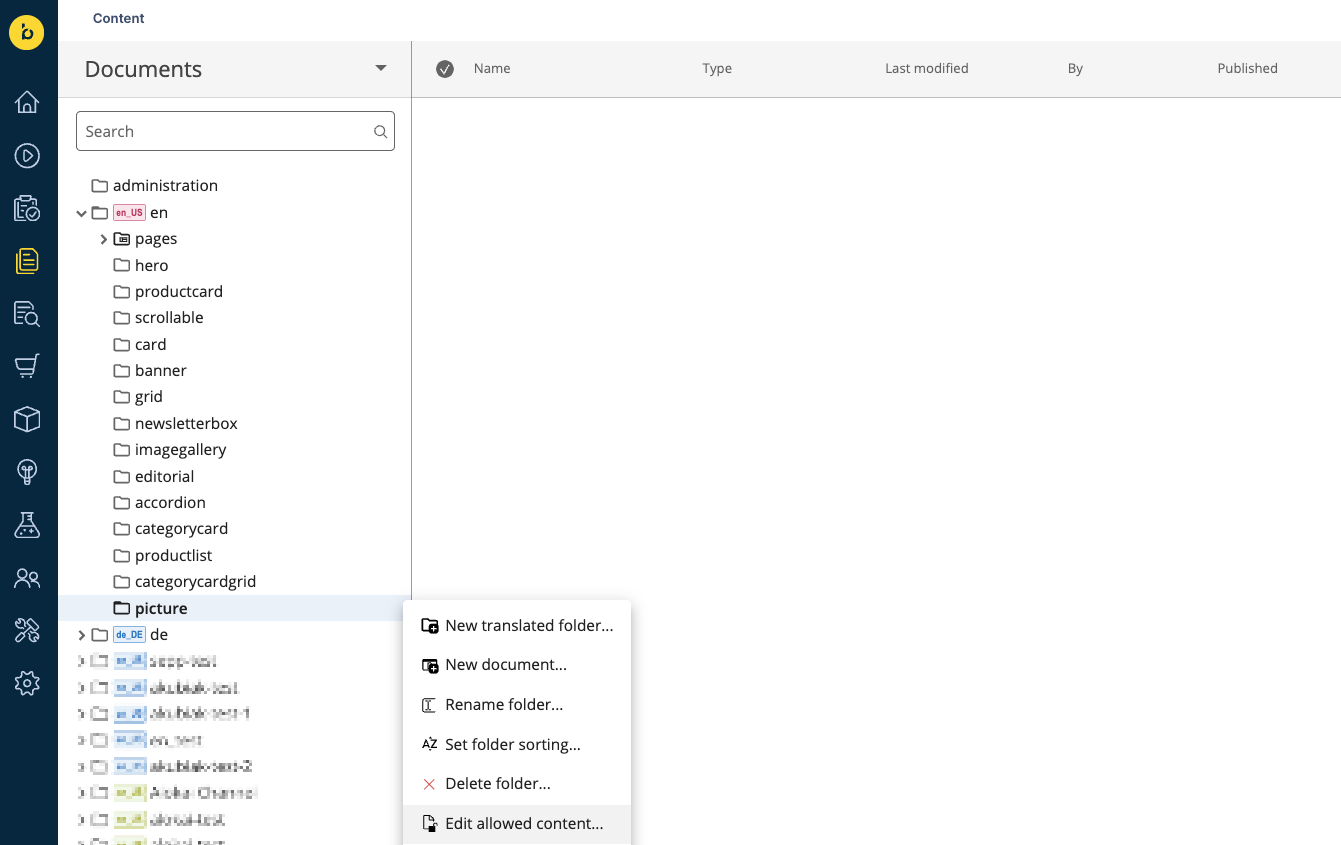Select the imagegallery folder

click(x=180, y=450)
